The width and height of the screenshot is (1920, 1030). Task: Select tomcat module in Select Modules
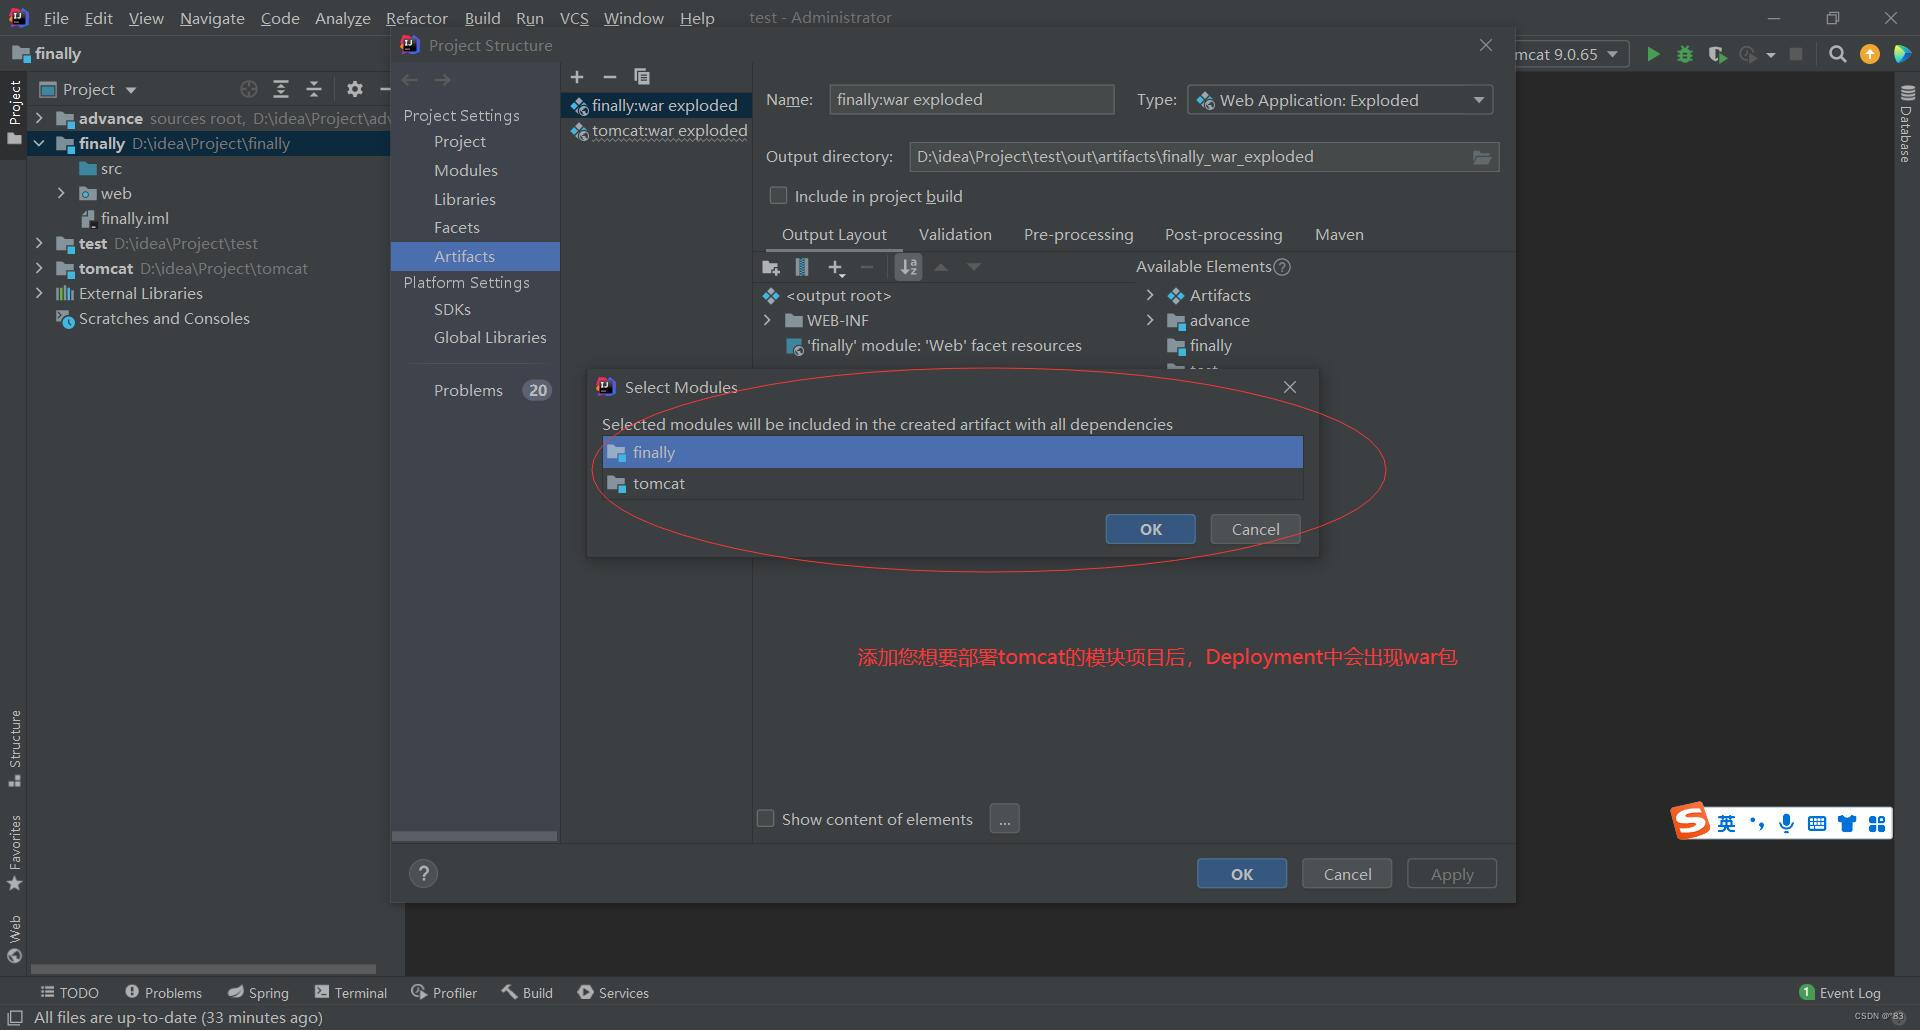952,483
